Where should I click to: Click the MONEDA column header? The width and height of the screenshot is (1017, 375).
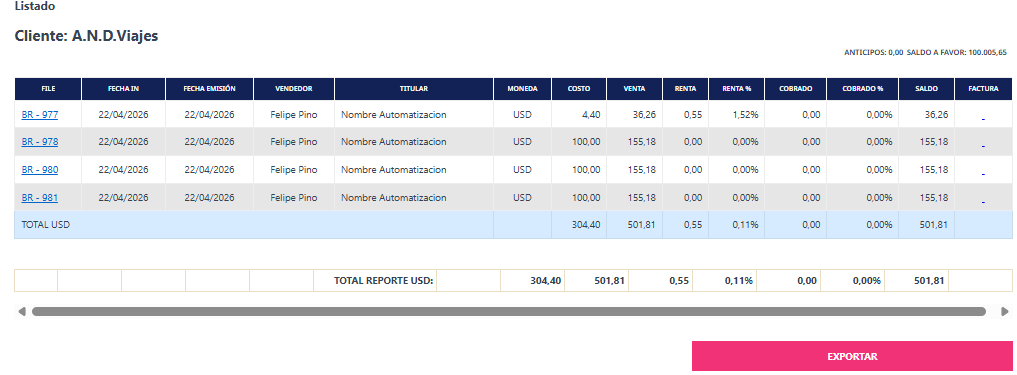pyautogui.click(x=522, y=89)
